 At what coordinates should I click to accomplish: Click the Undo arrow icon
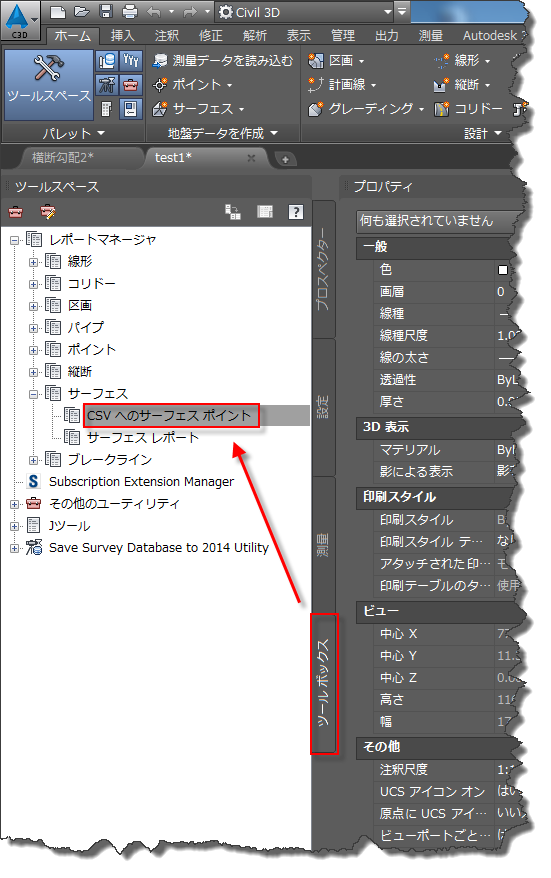(153, 12)
